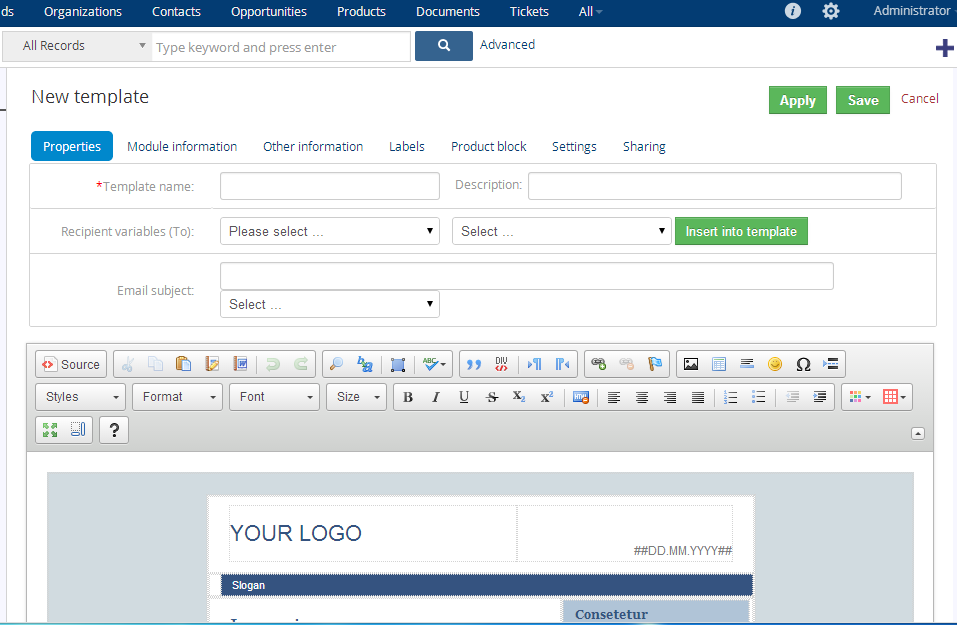This screenshot has width=957, height=625.
Task: Toggle strikethrough formatting
Action: (x=492, y=397)
